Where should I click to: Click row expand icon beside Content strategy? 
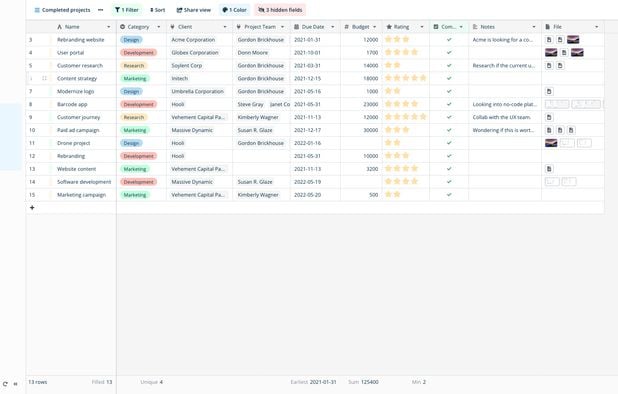(44, 78)
